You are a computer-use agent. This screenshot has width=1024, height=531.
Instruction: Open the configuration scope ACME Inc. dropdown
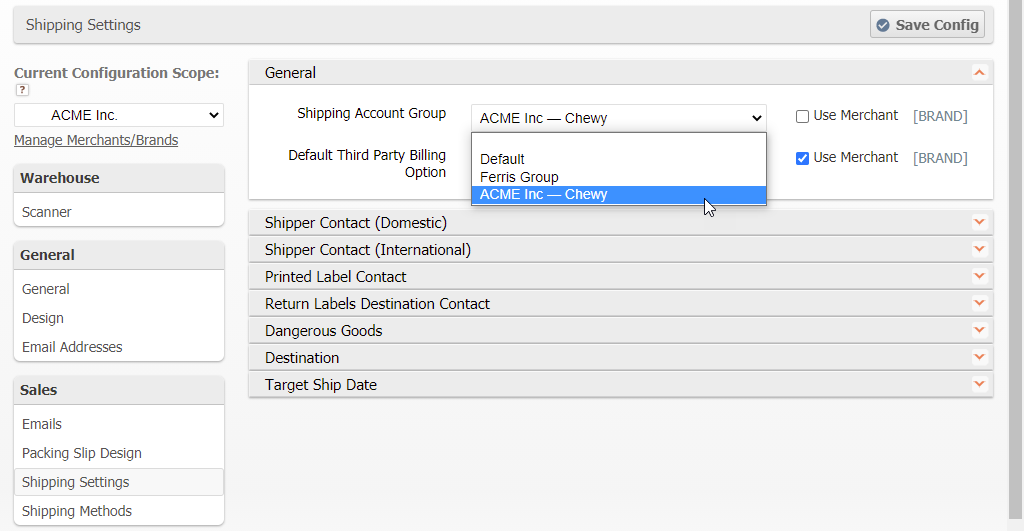coord(119,115)
